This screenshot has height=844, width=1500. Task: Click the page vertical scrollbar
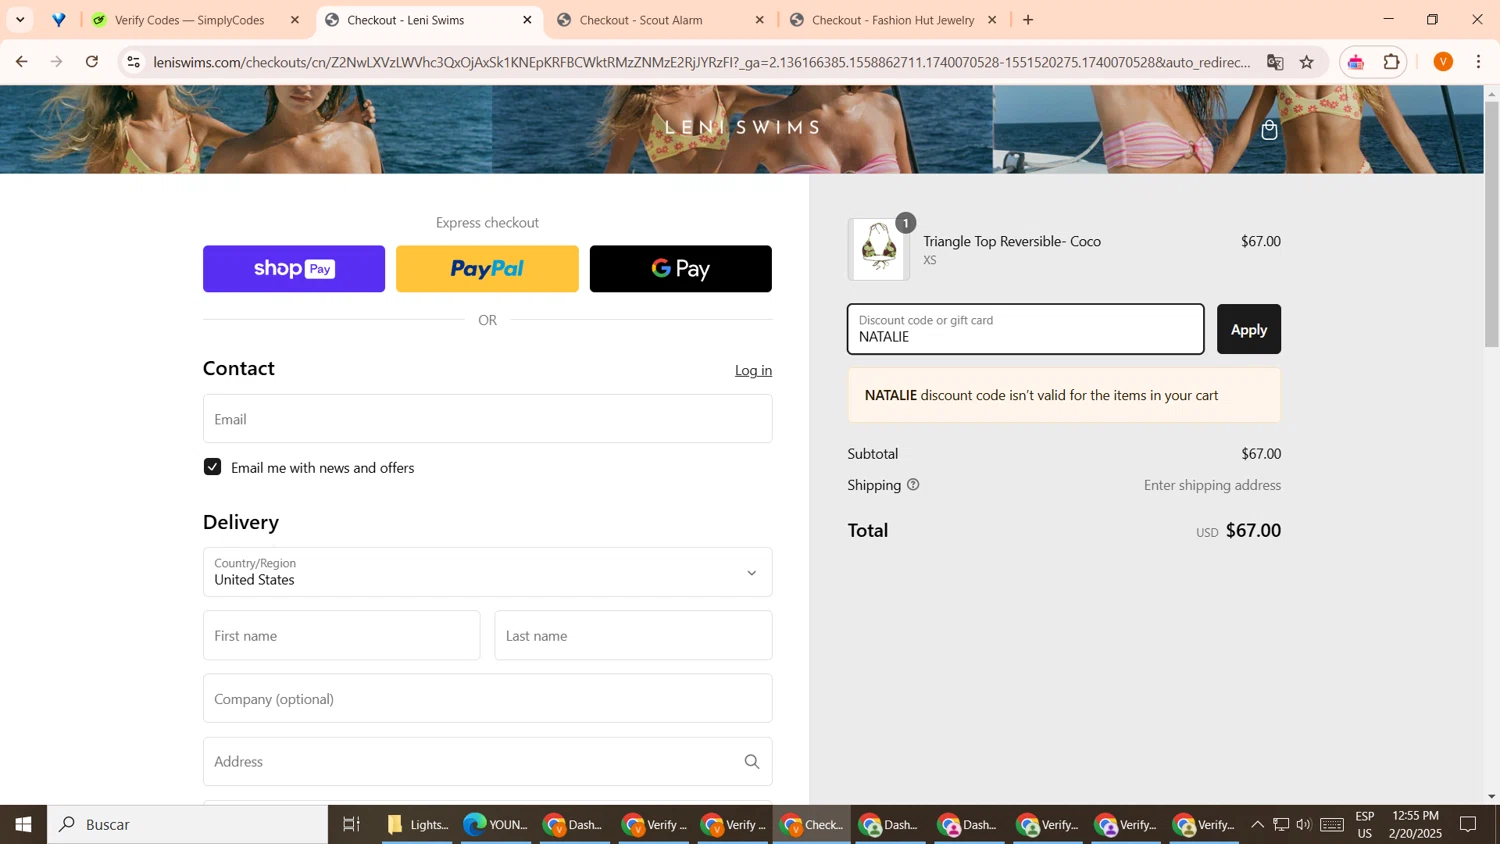1492,224
